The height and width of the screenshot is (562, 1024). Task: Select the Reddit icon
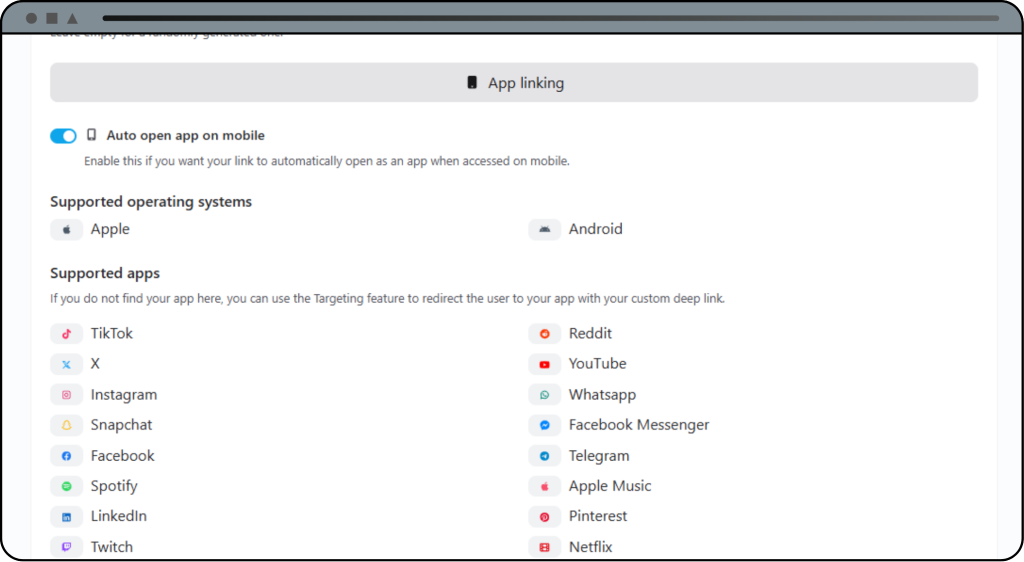tap(545, 334)
